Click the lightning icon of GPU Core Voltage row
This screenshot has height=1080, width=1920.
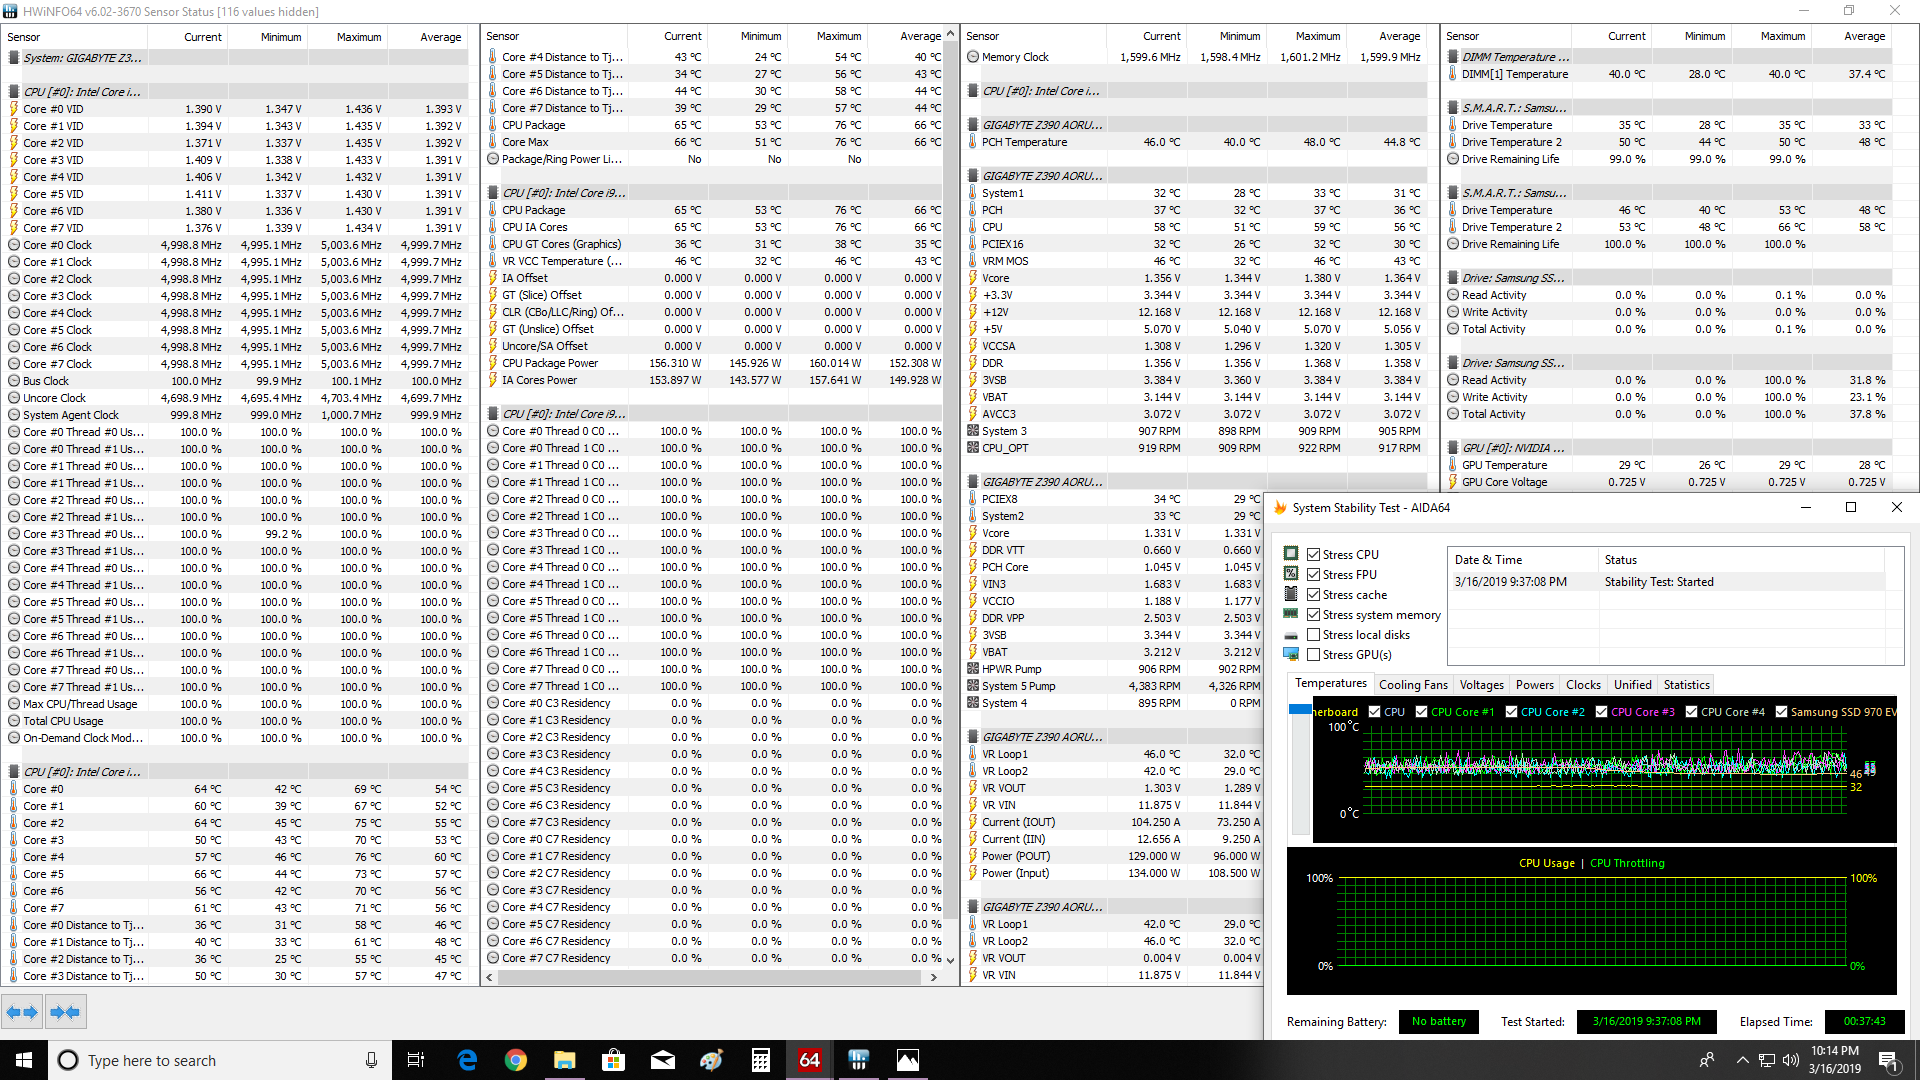click(1453, 482)
